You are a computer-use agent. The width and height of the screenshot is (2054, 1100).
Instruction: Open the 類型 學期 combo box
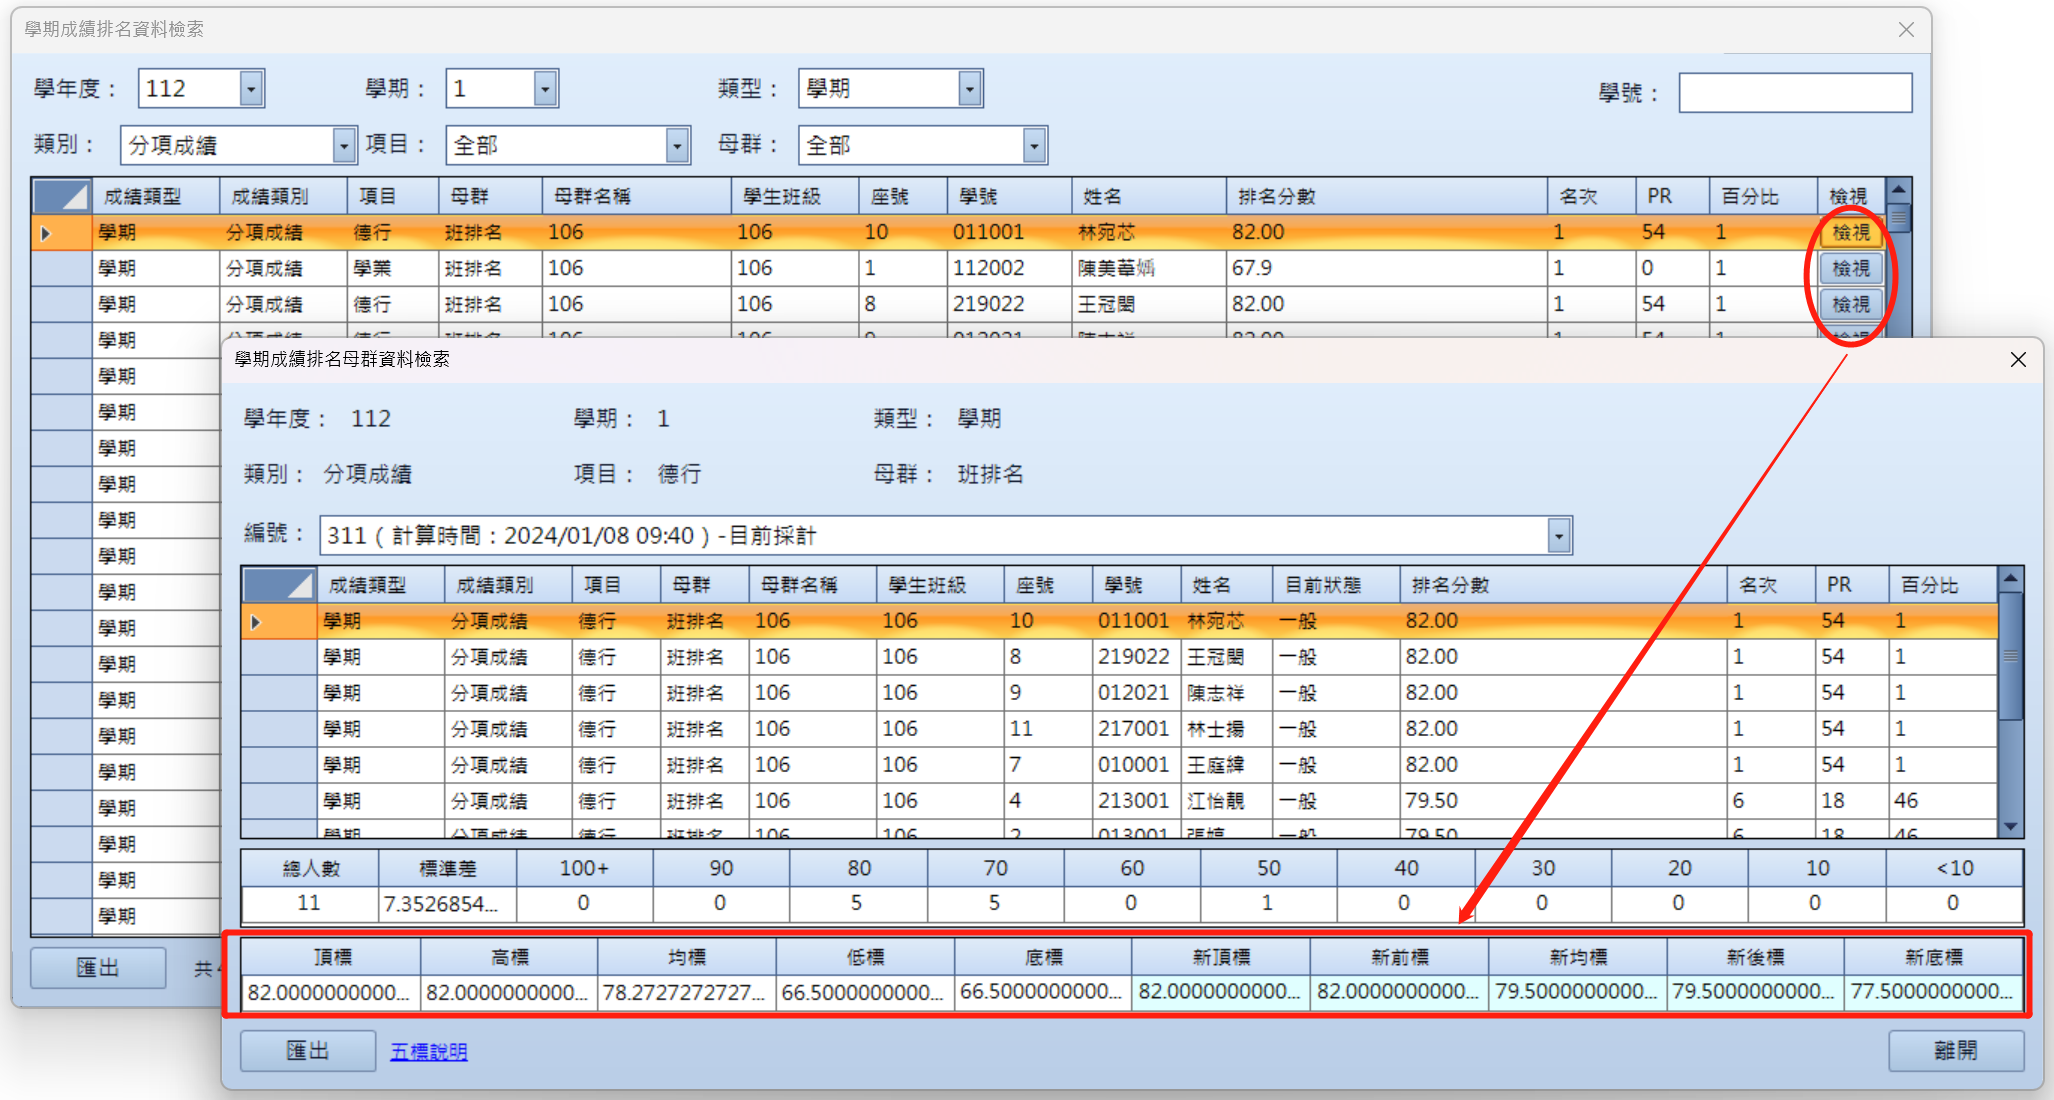(969, 89)
